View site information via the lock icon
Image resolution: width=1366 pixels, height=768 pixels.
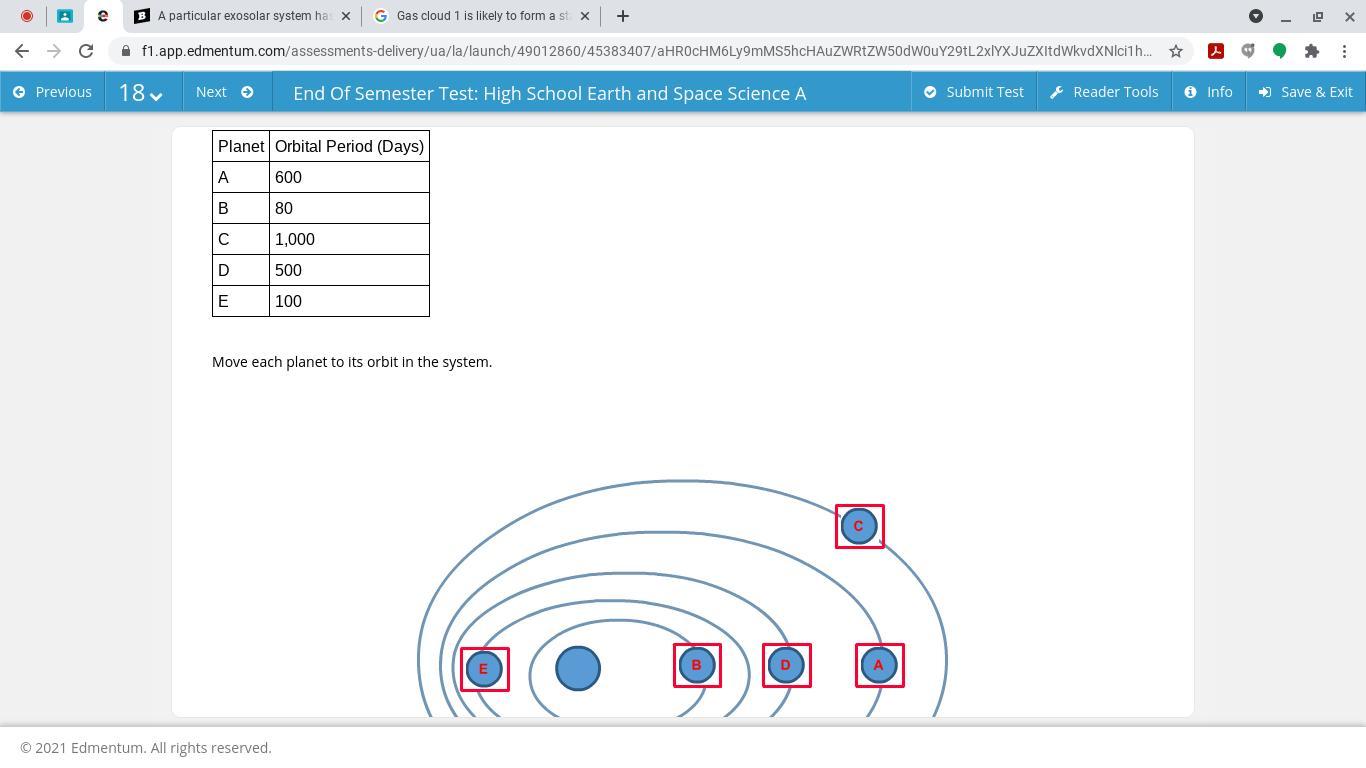[126, 51]
